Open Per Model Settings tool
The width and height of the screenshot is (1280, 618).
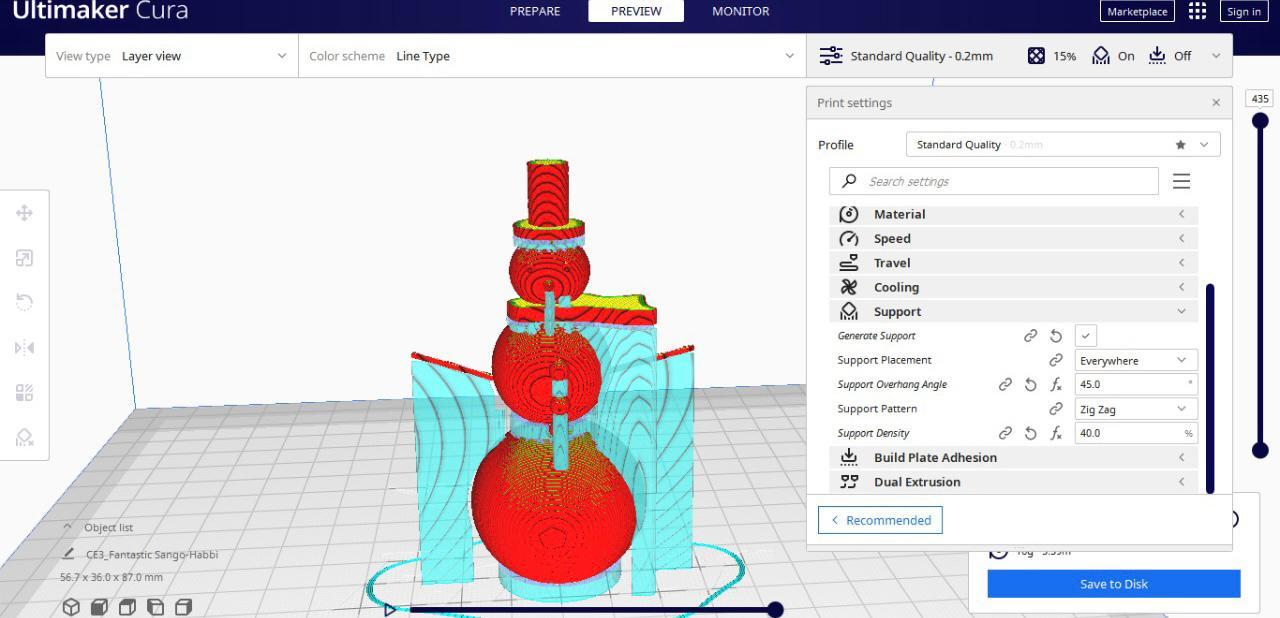pyautogui.click(x=24, y=393)
